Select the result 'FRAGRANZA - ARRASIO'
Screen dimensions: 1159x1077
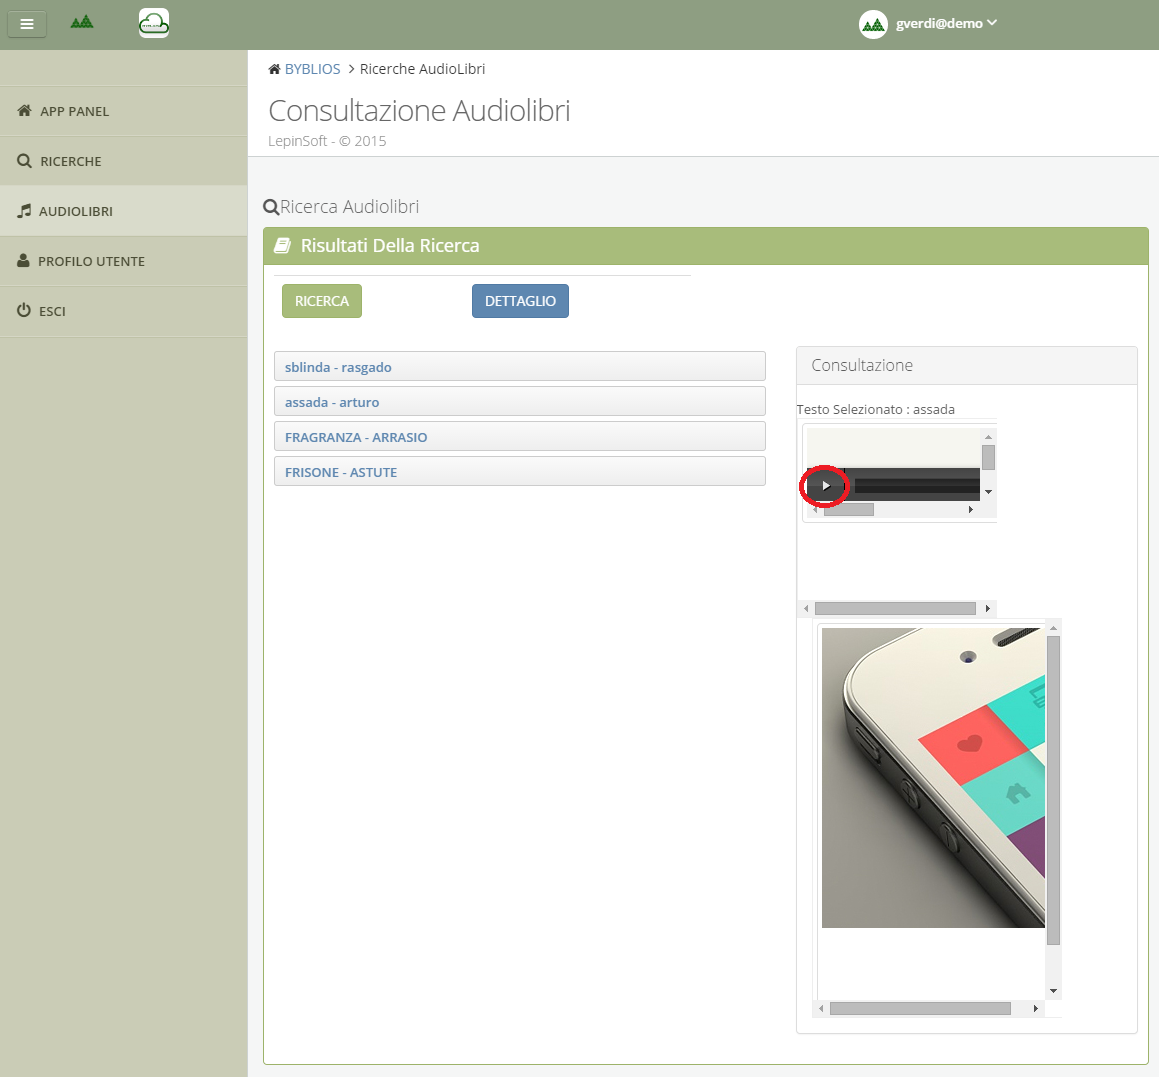point(520,437)
